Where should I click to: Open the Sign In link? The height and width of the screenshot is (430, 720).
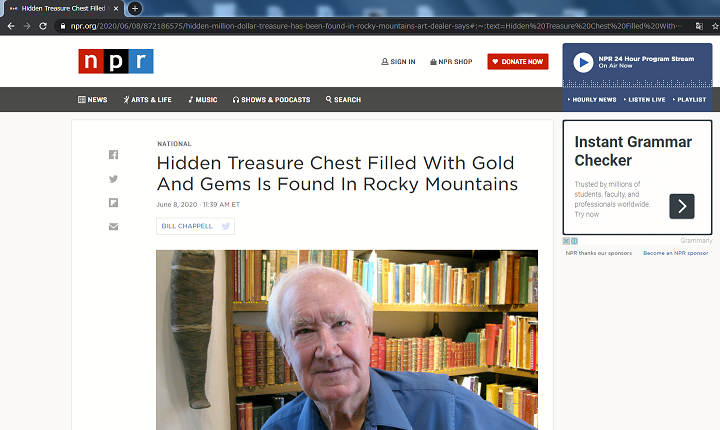pyautogui.click(x=398, y=62)
